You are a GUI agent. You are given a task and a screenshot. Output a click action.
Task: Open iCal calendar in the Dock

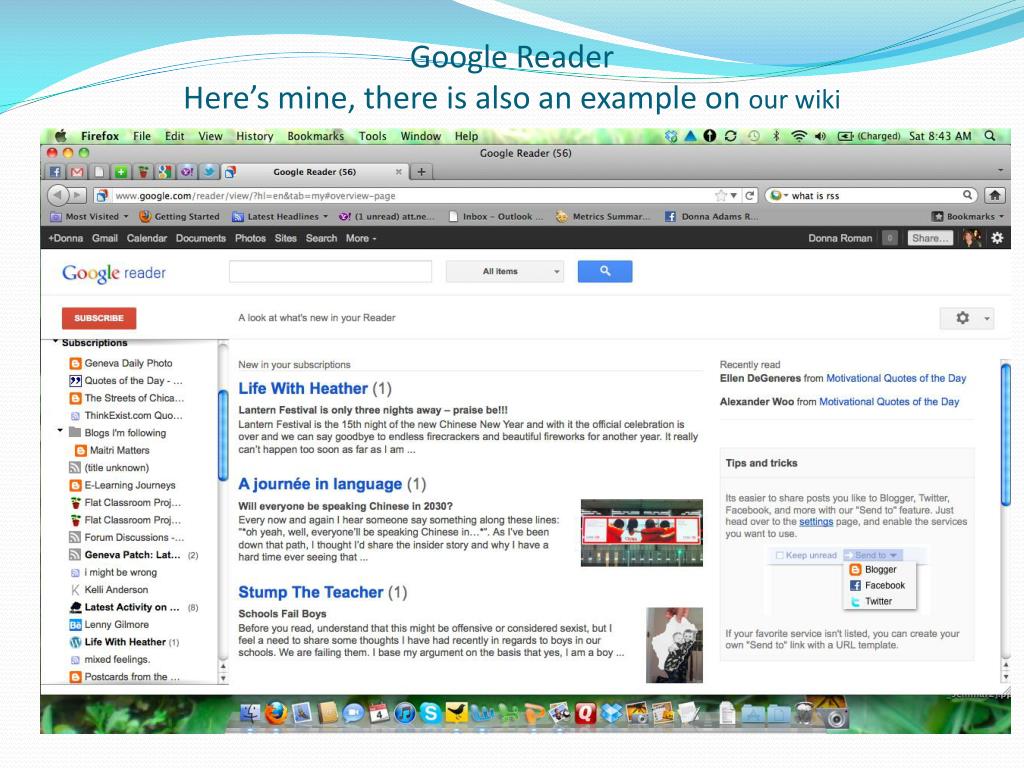point(379,712)
